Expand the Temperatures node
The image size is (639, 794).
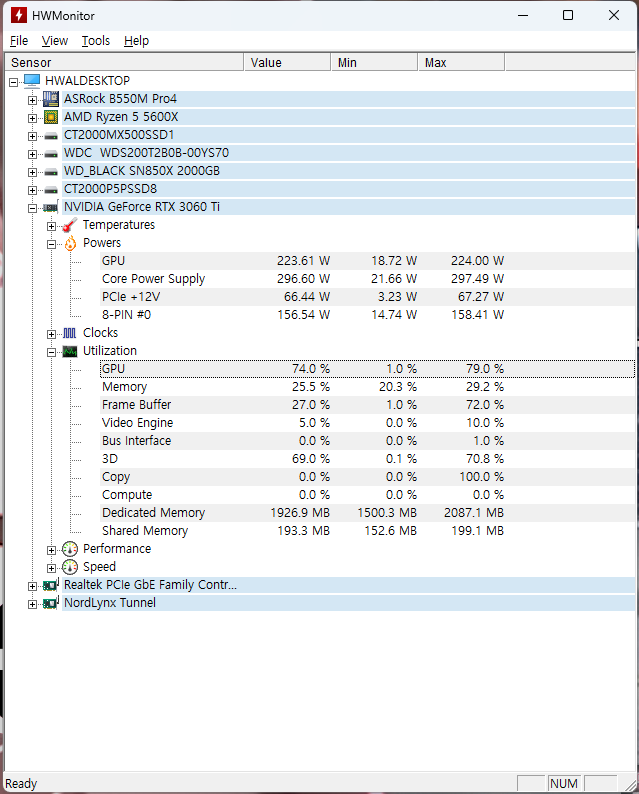pyautogui.click(x=52, y=225)
